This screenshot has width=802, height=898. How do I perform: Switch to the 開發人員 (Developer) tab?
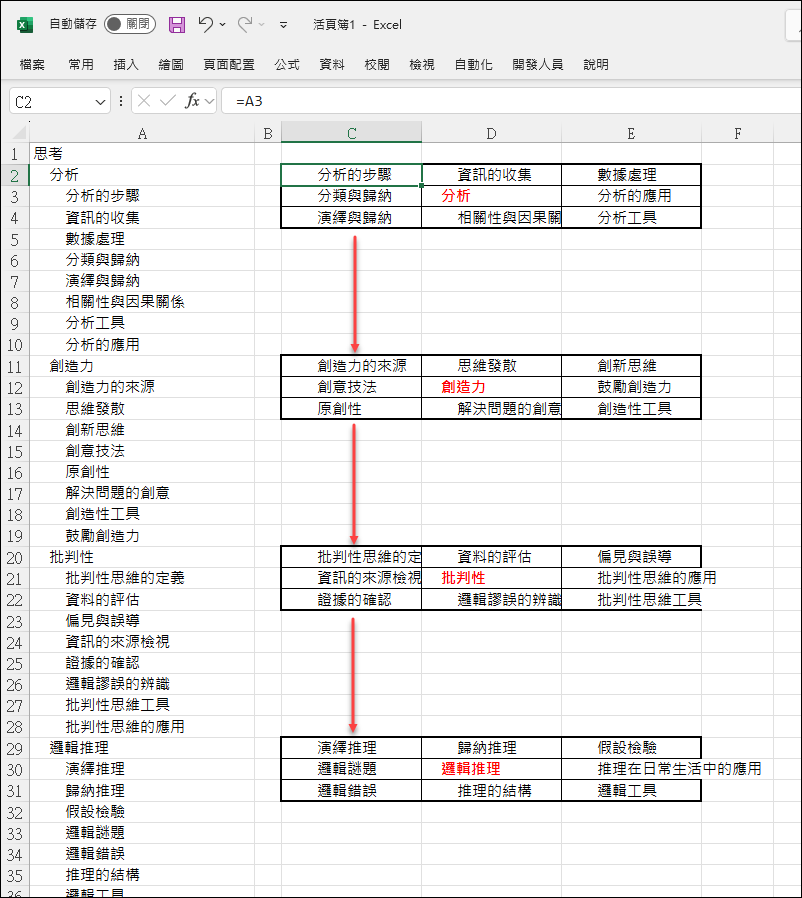point(538,65)
